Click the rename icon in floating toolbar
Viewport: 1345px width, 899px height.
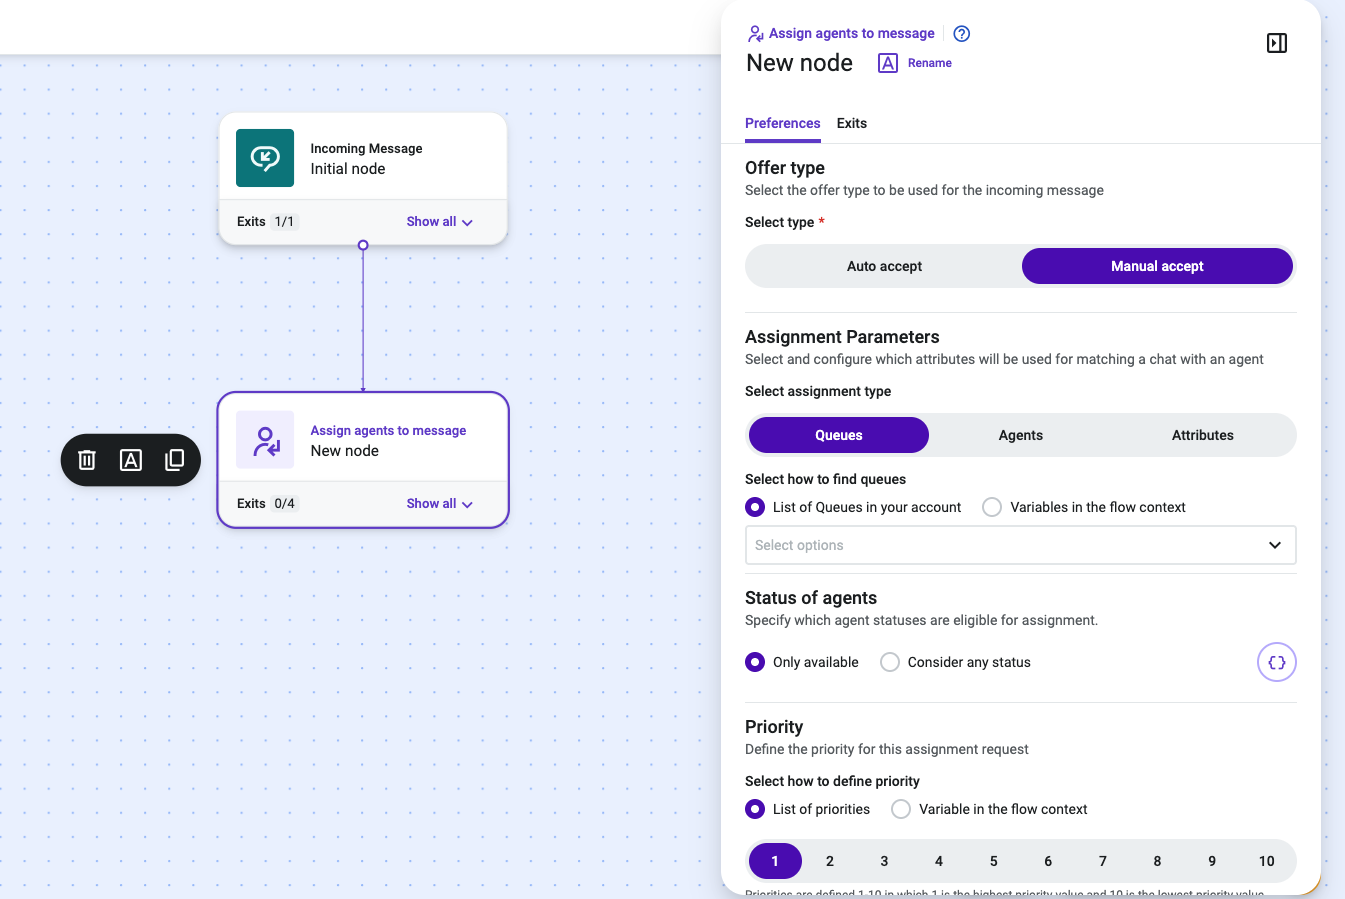click(131, 460)
